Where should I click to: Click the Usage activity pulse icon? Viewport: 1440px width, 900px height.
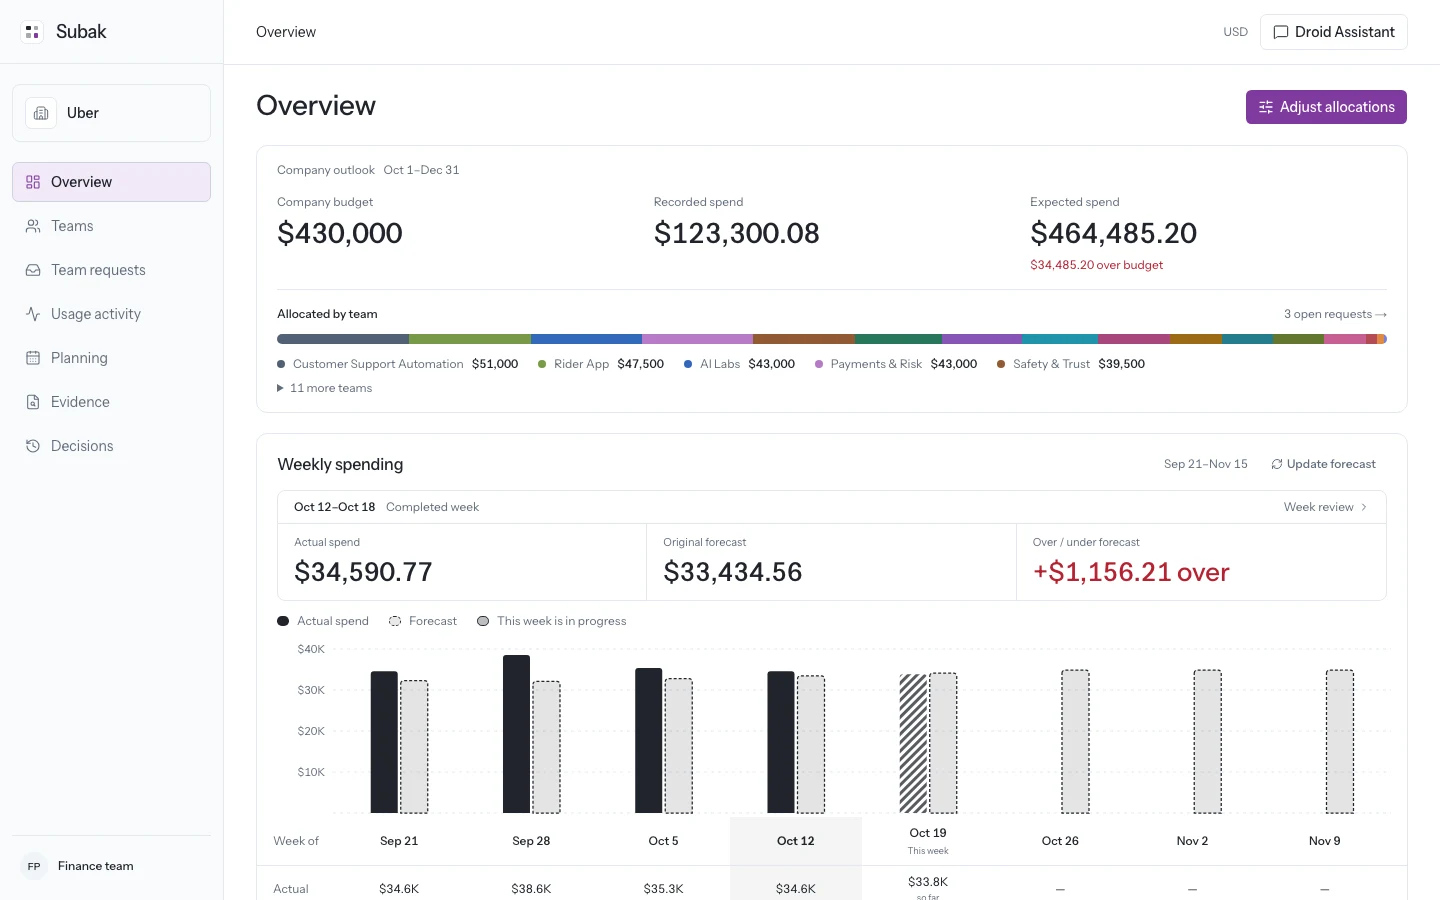33,314
